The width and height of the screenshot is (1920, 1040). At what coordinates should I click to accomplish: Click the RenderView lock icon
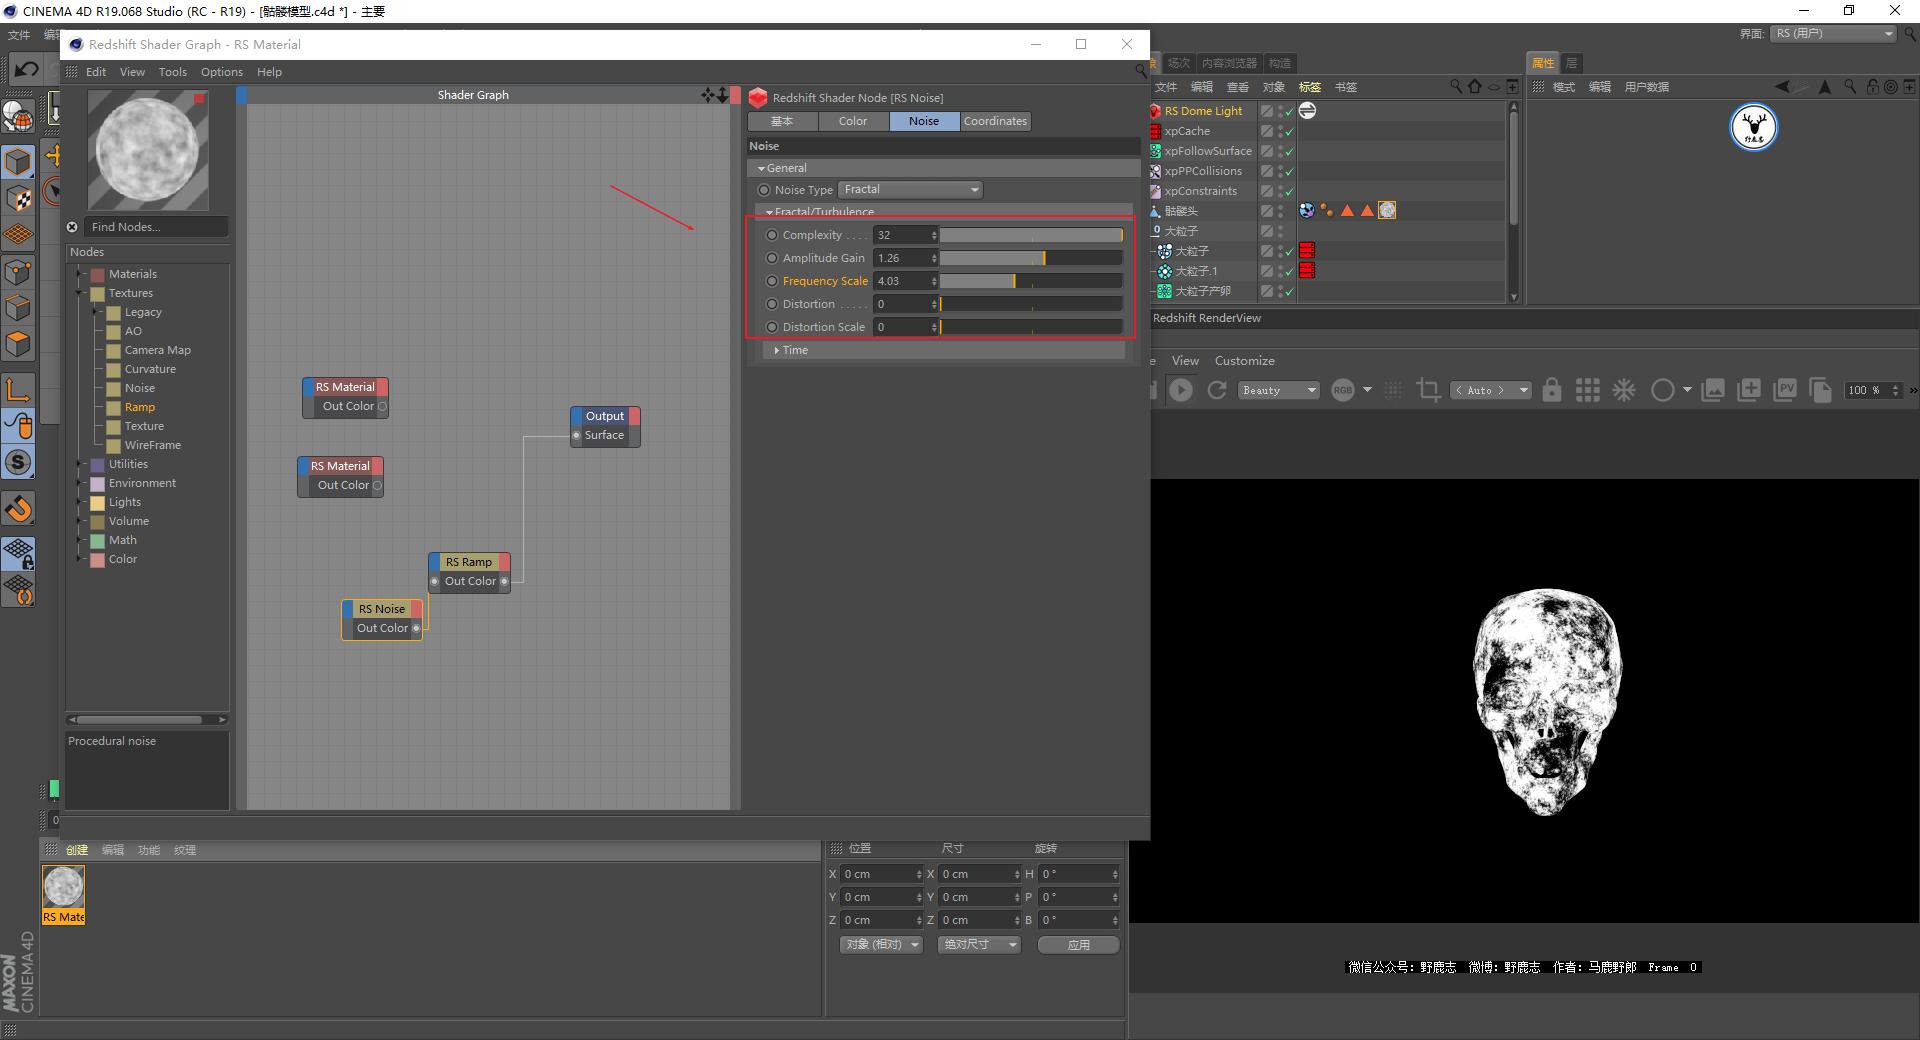coord(1551,390)
